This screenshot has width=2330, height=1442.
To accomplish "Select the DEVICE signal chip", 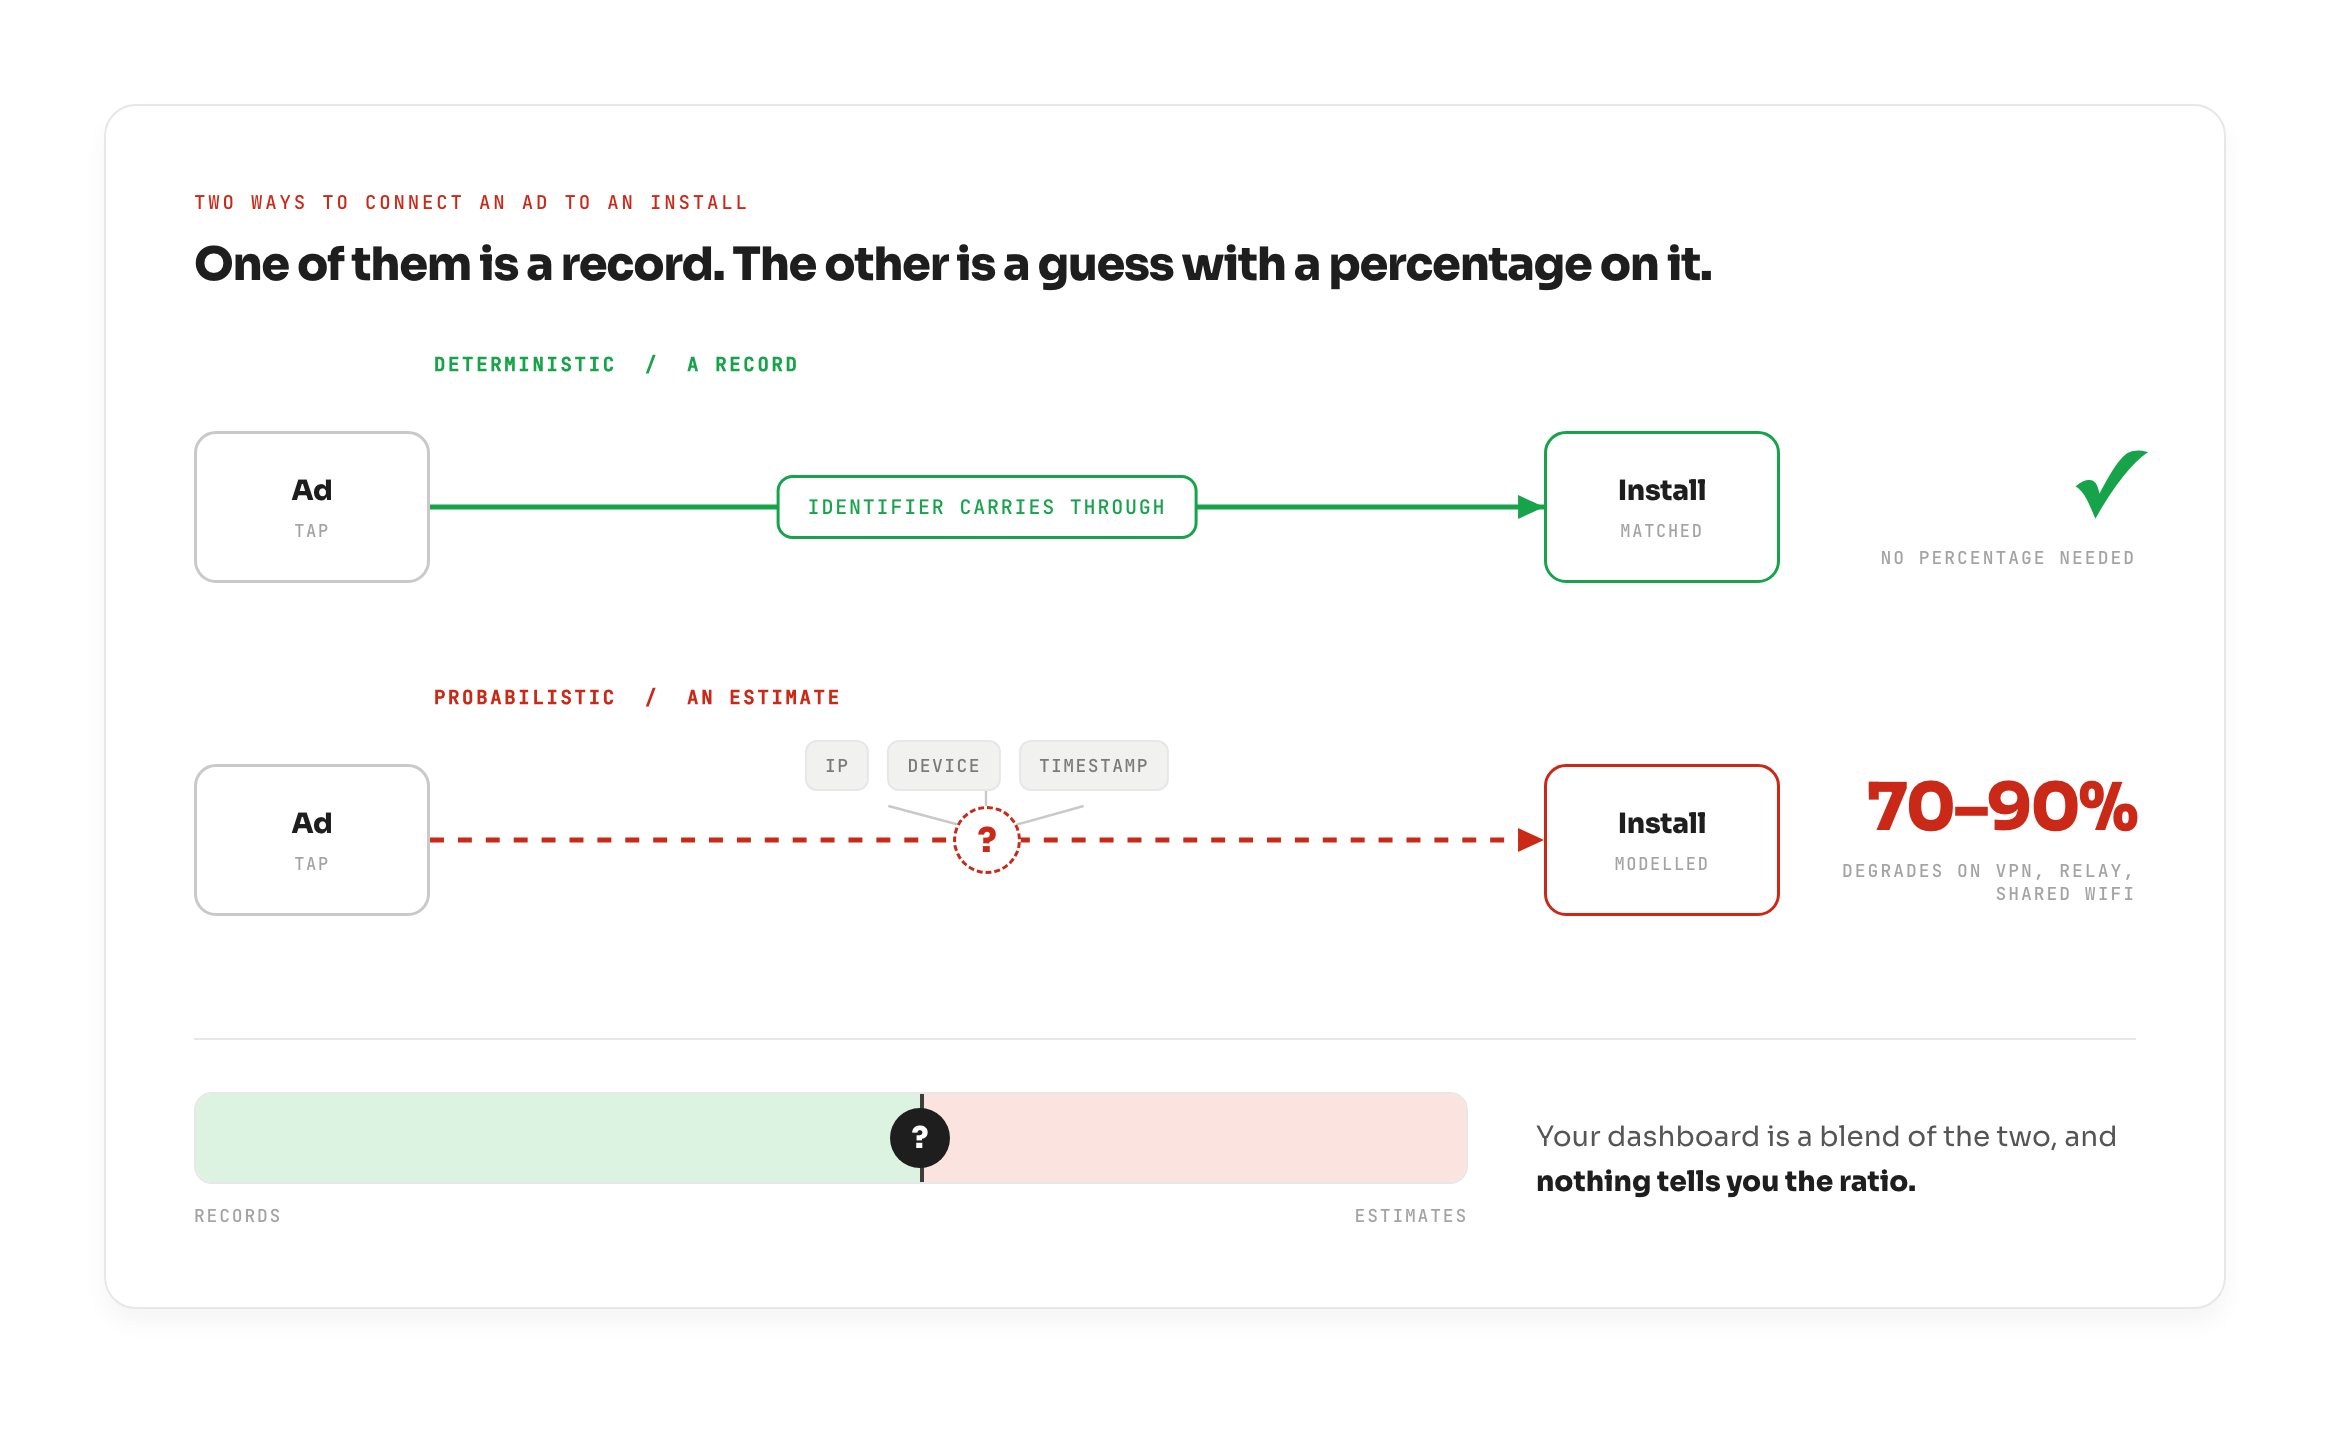I will [x=943, y=766].
